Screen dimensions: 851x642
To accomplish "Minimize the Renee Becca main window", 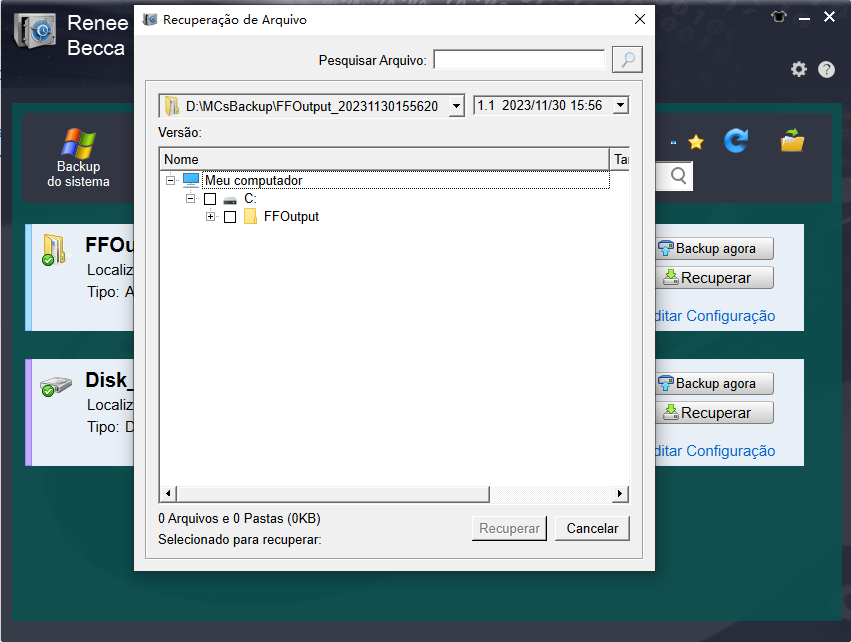I will 804,18.
